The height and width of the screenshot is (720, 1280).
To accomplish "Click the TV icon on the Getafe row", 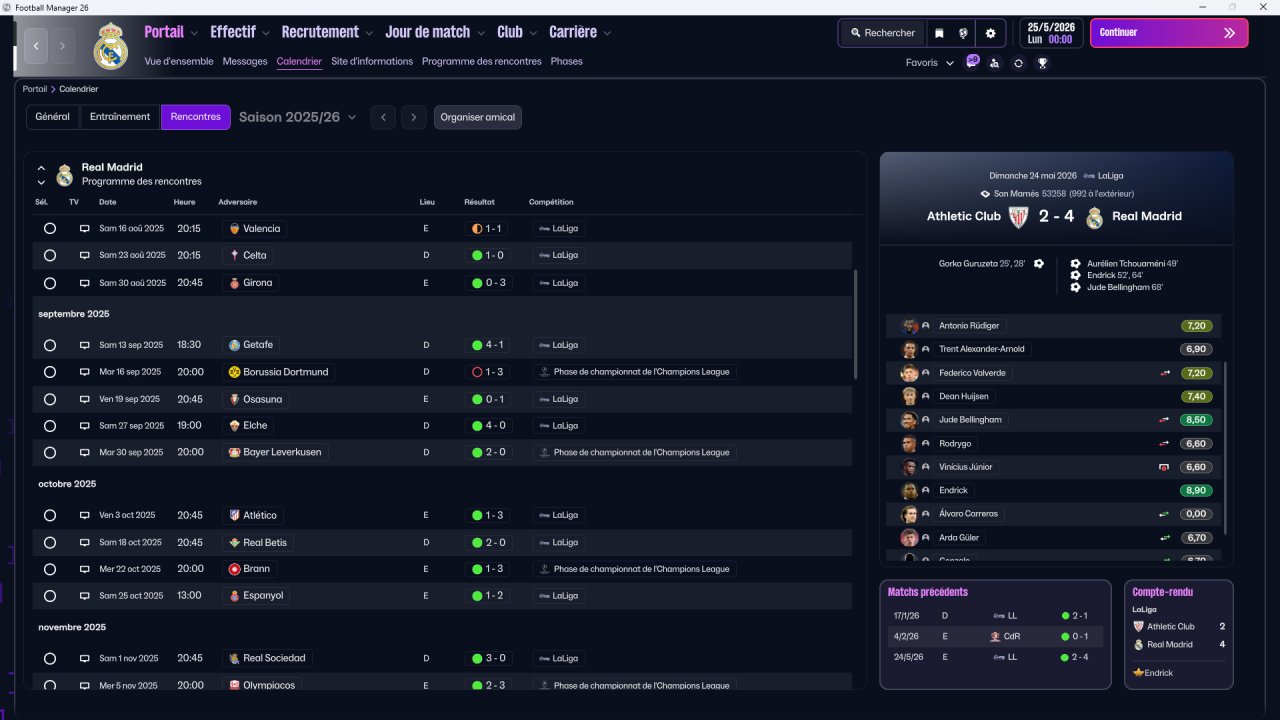I will tap(85, 346).
